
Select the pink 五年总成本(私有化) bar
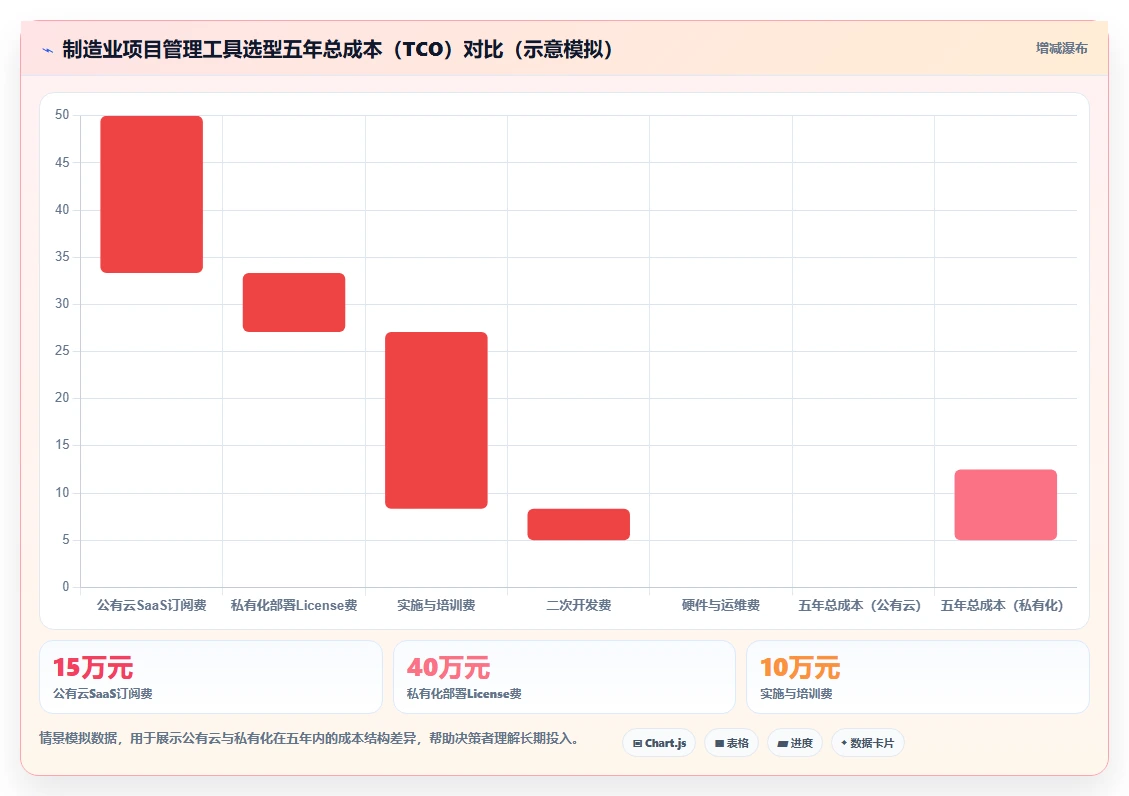coord(1006,505)
